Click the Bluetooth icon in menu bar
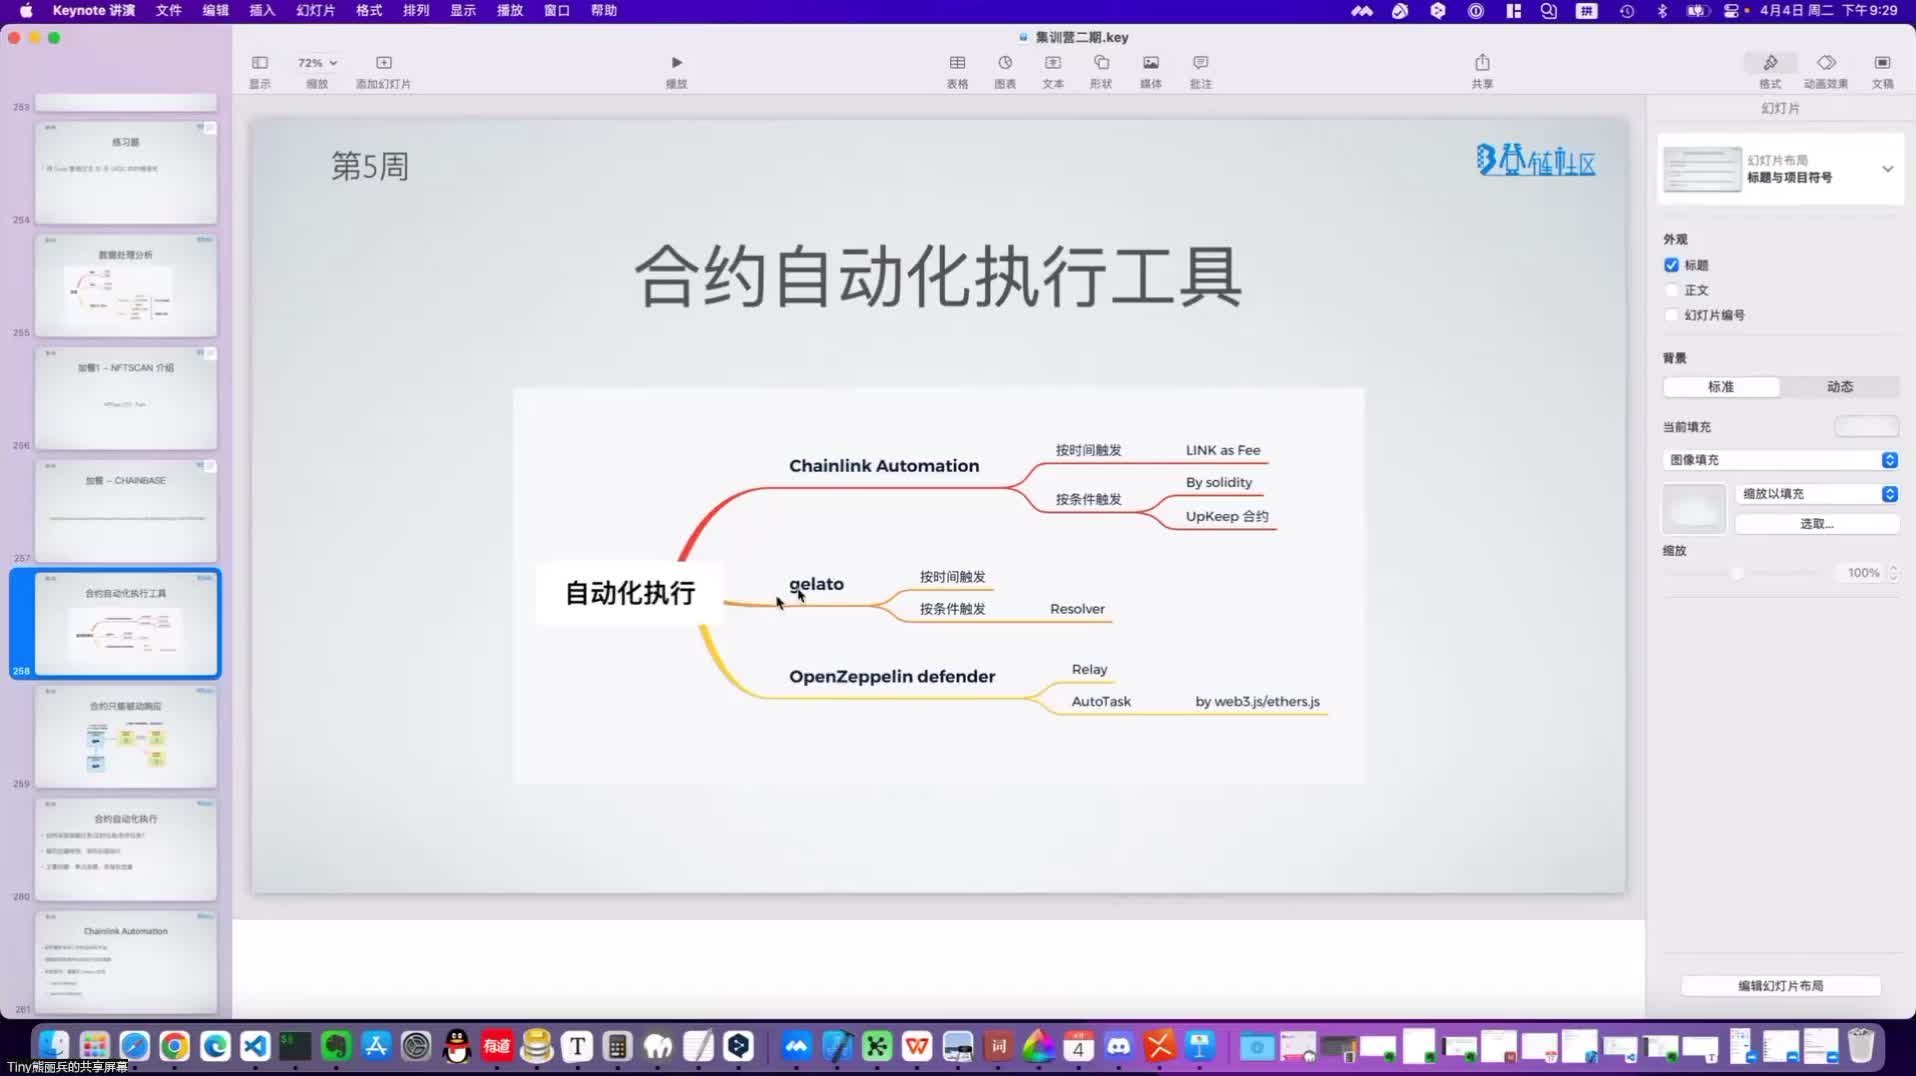The image size is (1916, 1076). point(1662,10)
